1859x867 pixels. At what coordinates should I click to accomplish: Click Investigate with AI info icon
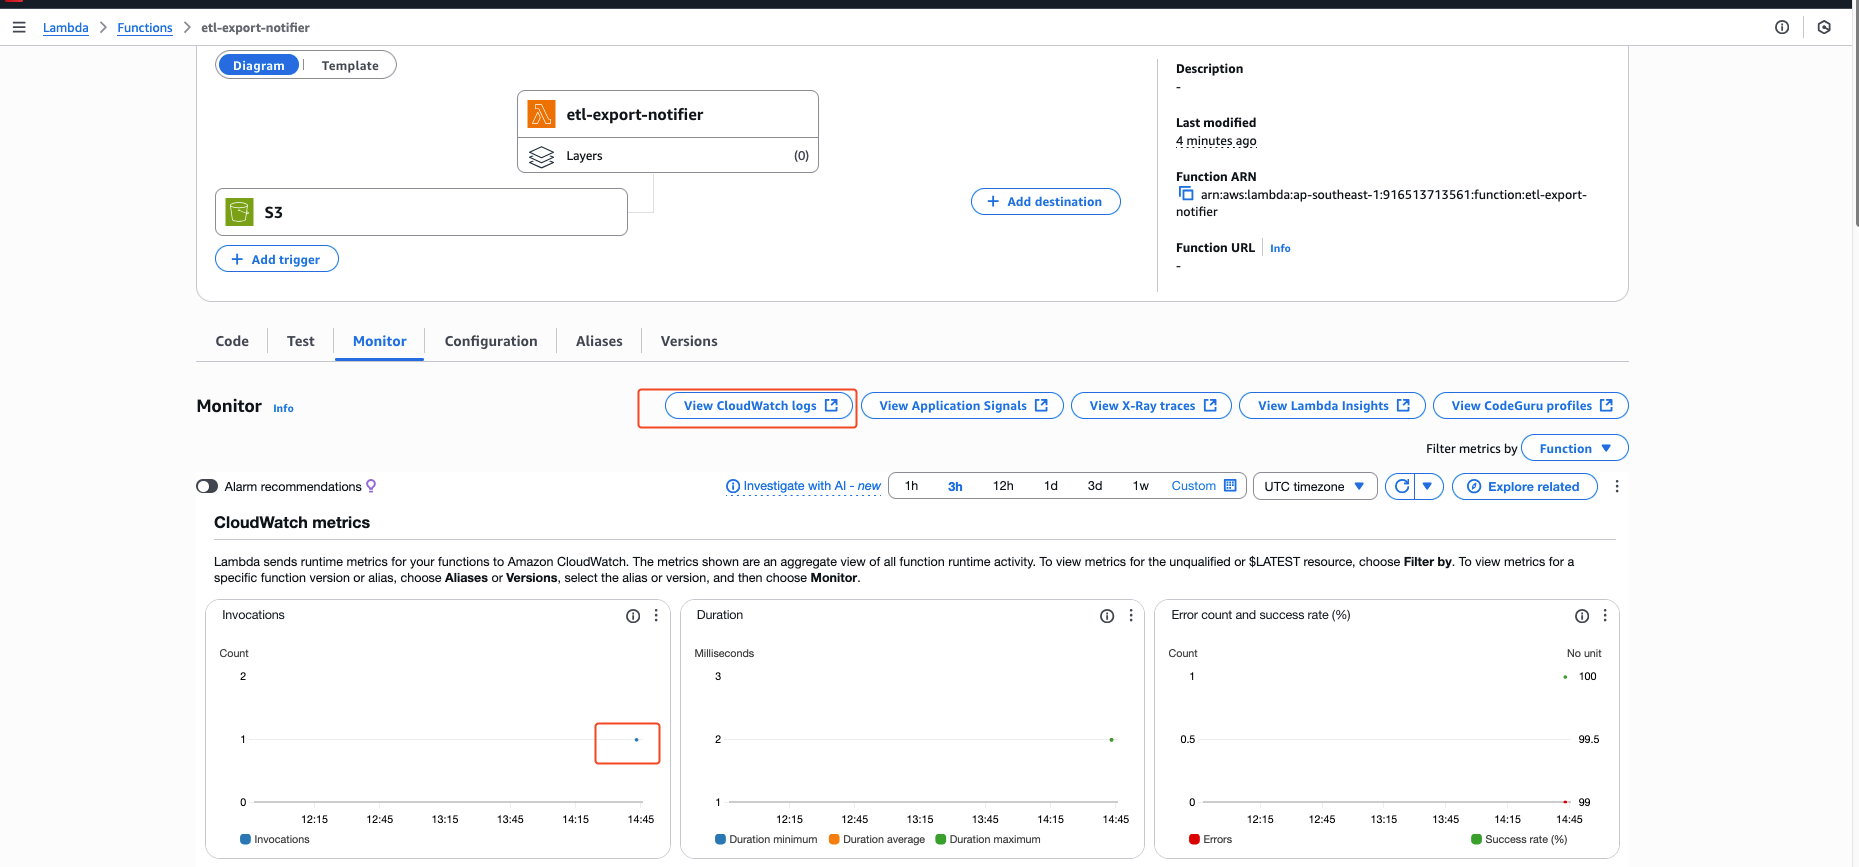tap(733, 486)
